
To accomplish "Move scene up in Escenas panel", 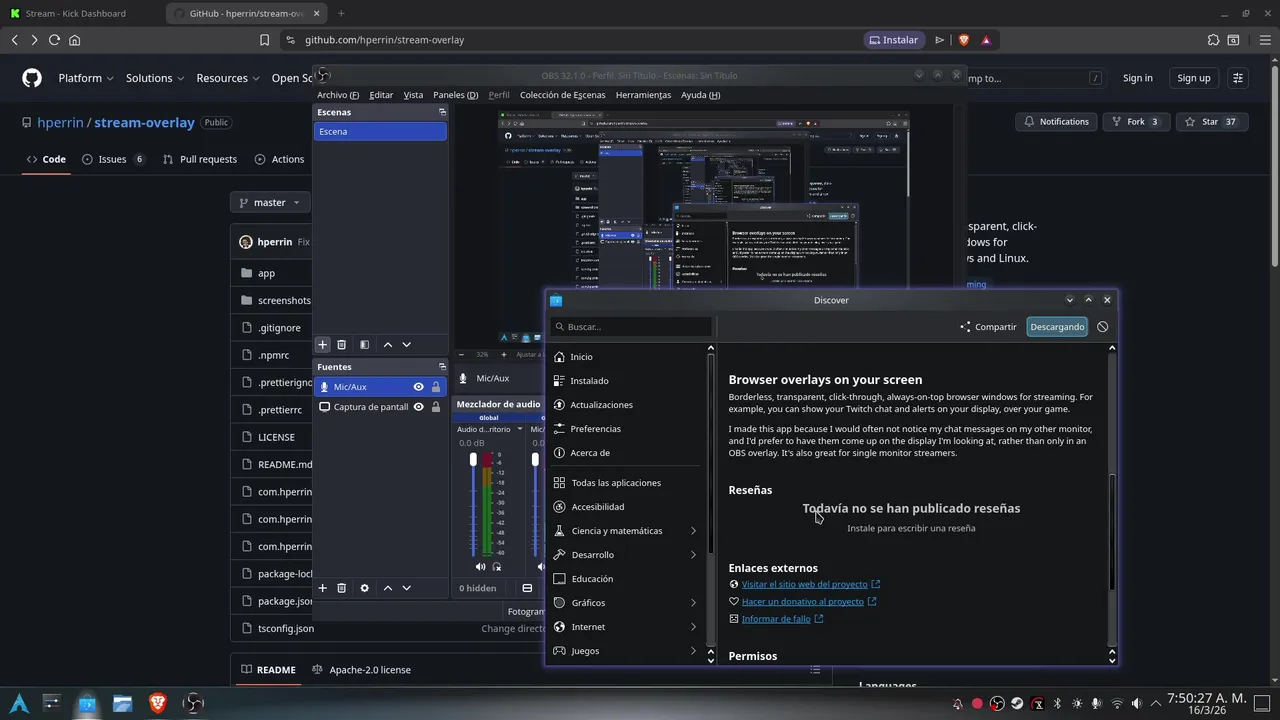I will [388, 344].
